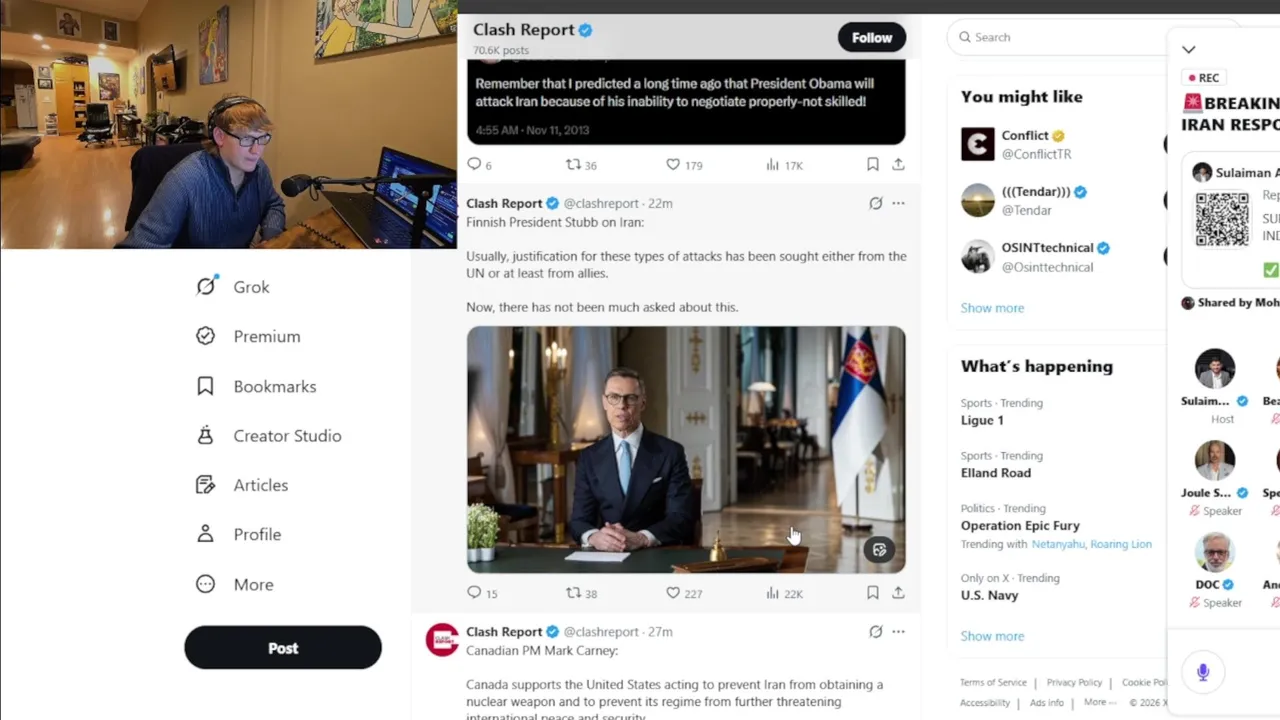Click the Grok icon on Stubb post
Screen dimensions: 1280x720
tap(875, 203)
